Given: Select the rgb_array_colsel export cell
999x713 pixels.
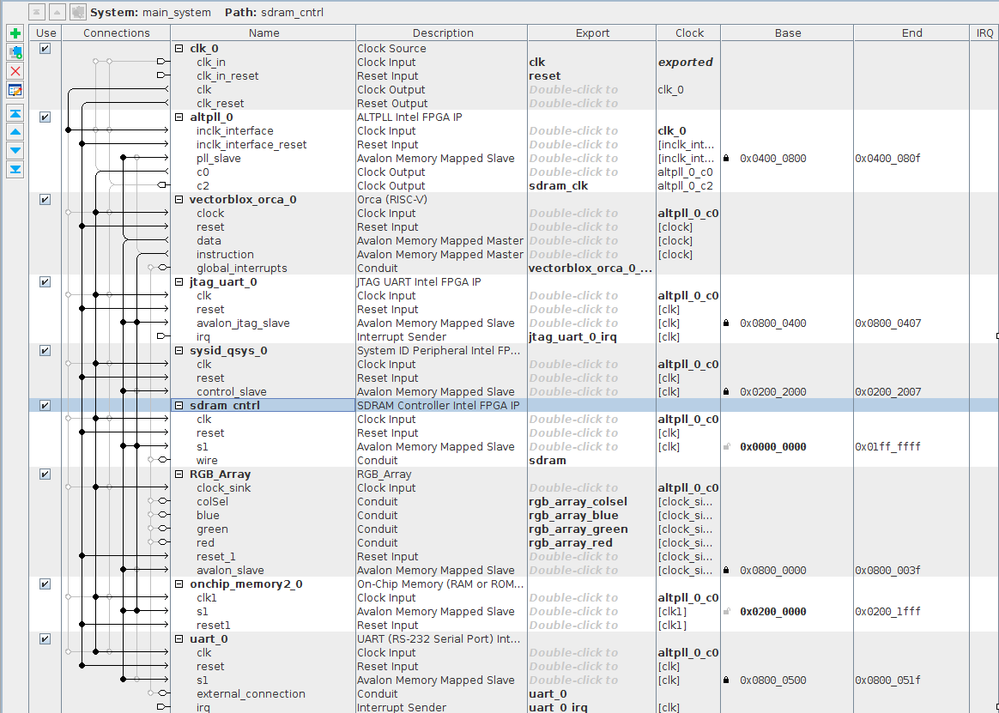Looking at the screenshot, I should pyautogui.click(x=579, y=501).
